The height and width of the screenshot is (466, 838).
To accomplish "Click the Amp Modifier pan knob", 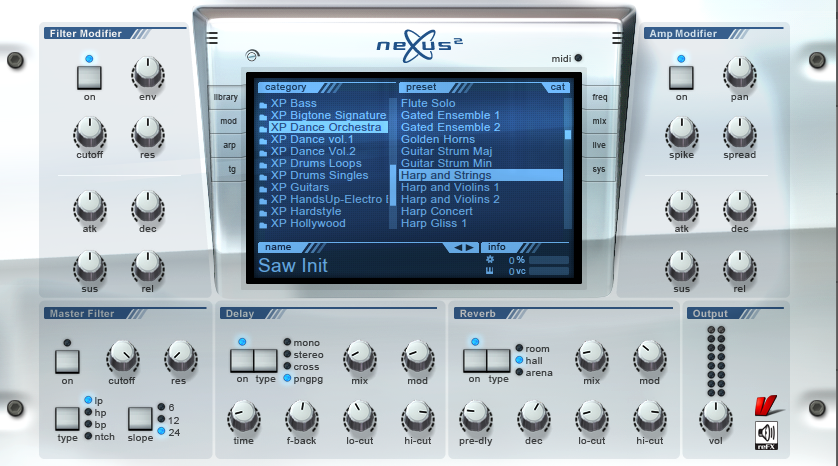I will tap(740, 74).
